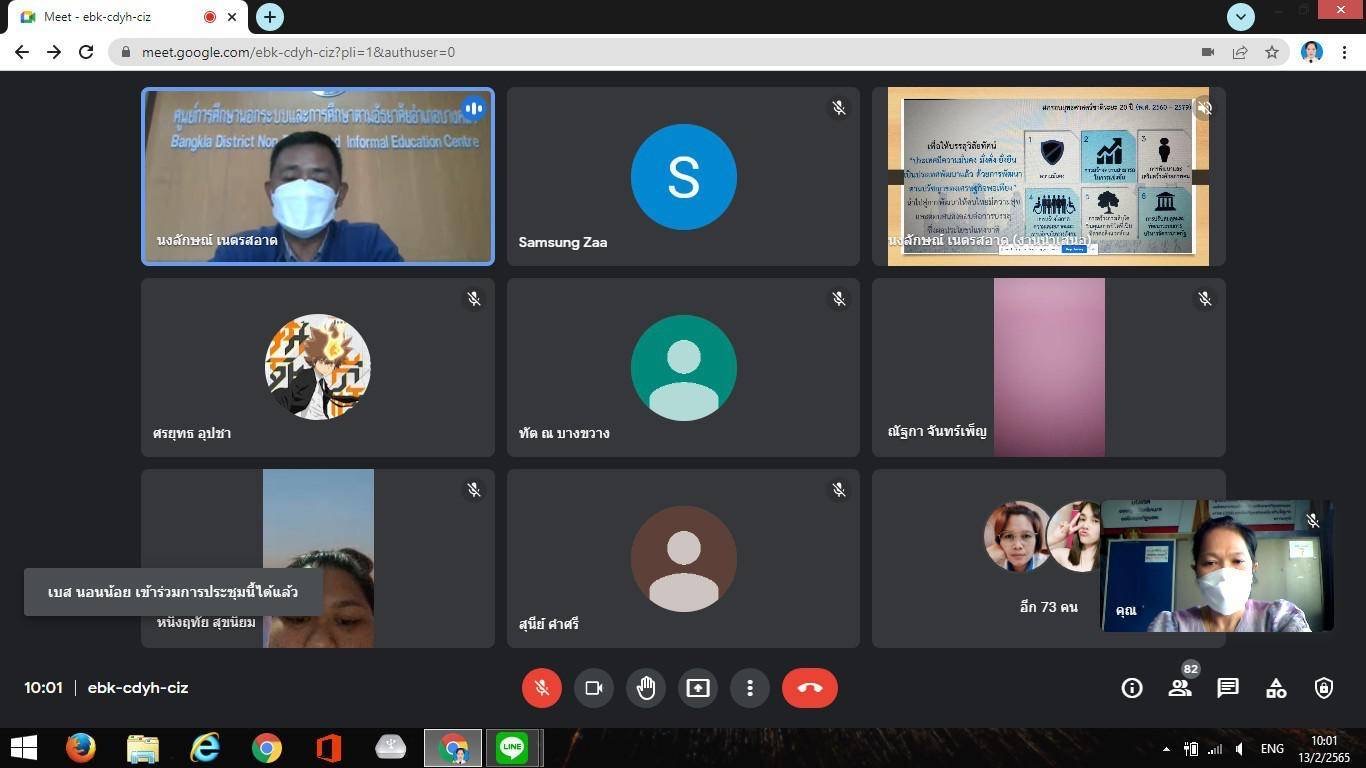The image size is (1366, 768).
Task: Open the share page icon in address bar
Action: [1240, 52]
